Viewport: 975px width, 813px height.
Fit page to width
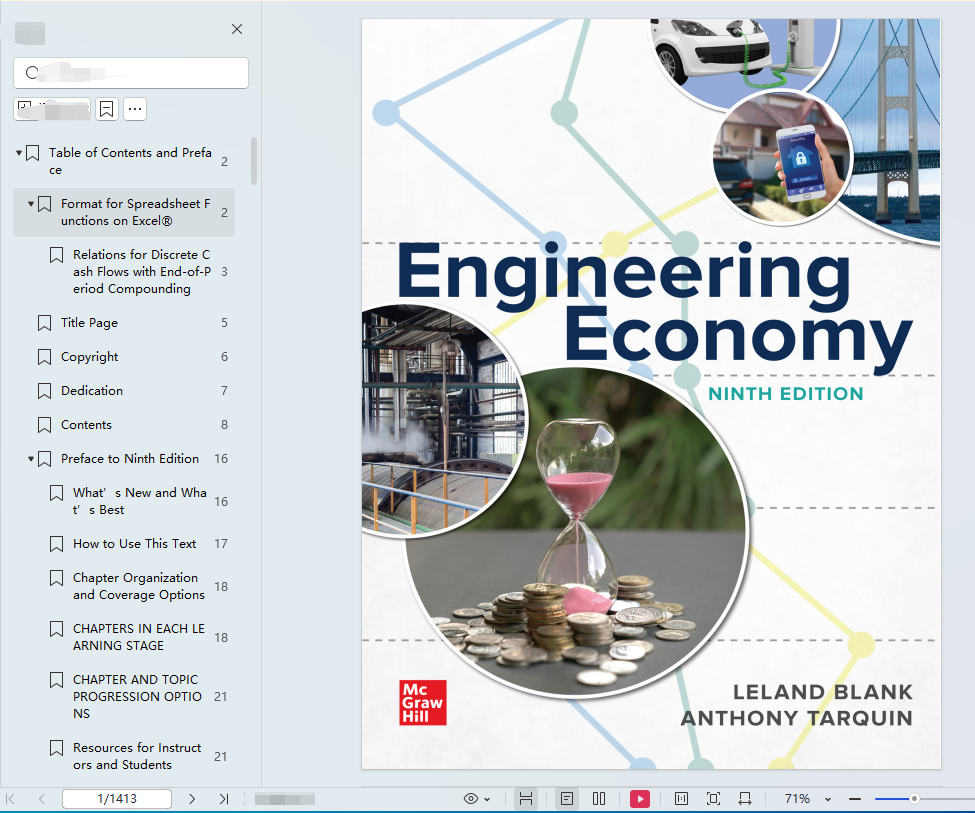[x=745, y=799]
